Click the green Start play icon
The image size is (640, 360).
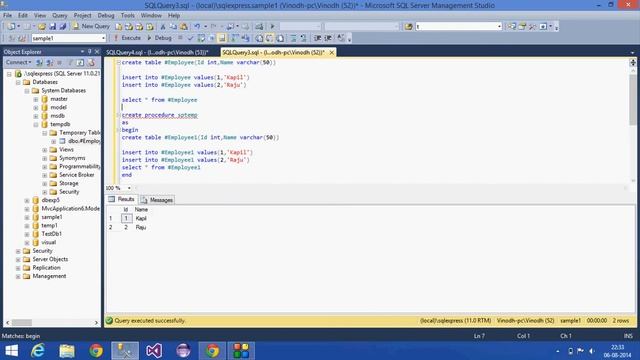272,26
